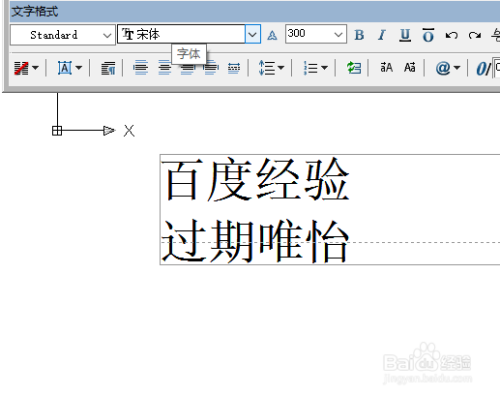Toggle Italic formatting
500x396 pixels.
(x=382, y=35)
